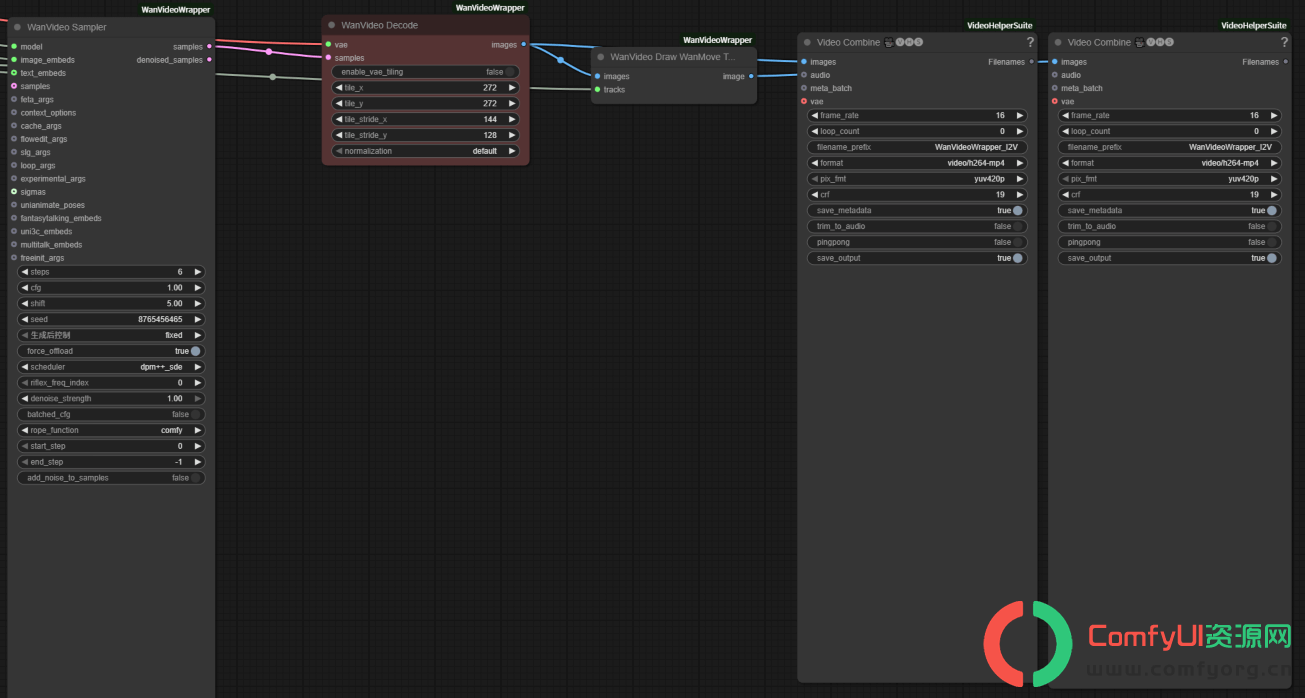
Task: Open the format dropdown on left Video Combine
Action: 917,163
